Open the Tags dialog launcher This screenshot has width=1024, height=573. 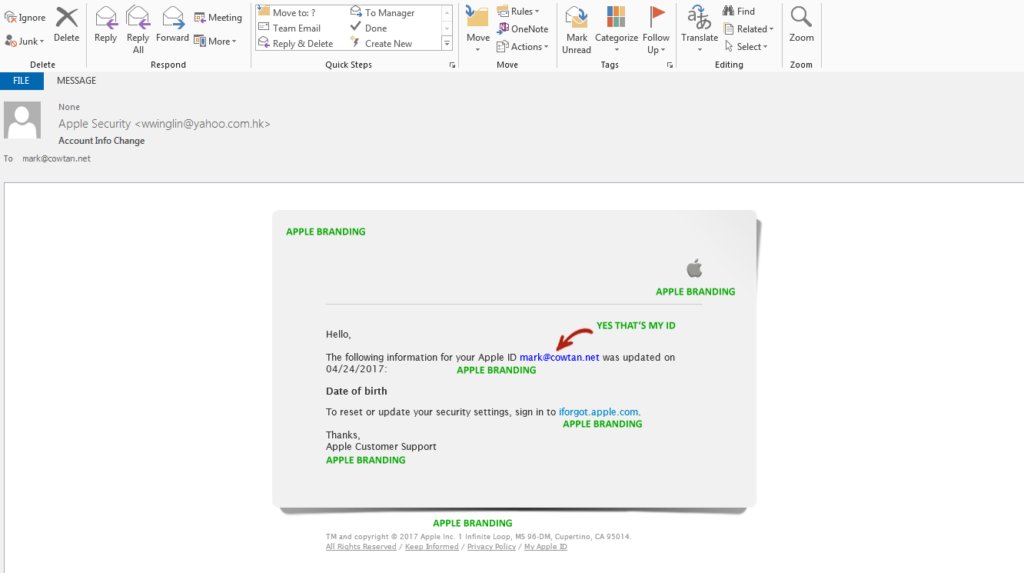(669, 65)
